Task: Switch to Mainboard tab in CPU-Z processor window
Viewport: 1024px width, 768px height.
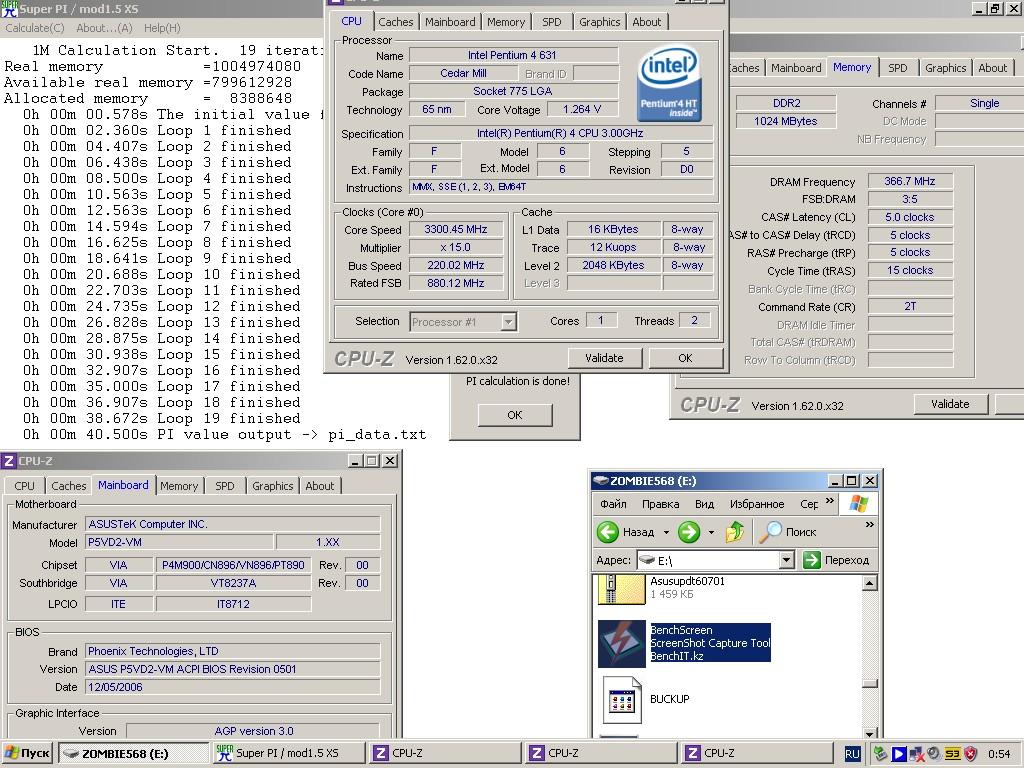Action: click(x=450, y=22)
